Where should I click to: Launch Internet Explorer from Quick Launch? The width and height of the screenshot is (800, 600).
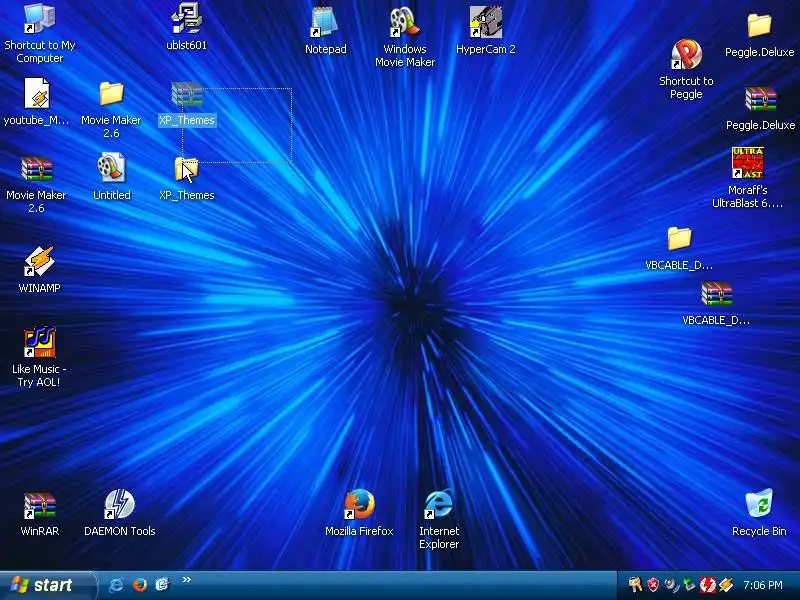(116, 585)
